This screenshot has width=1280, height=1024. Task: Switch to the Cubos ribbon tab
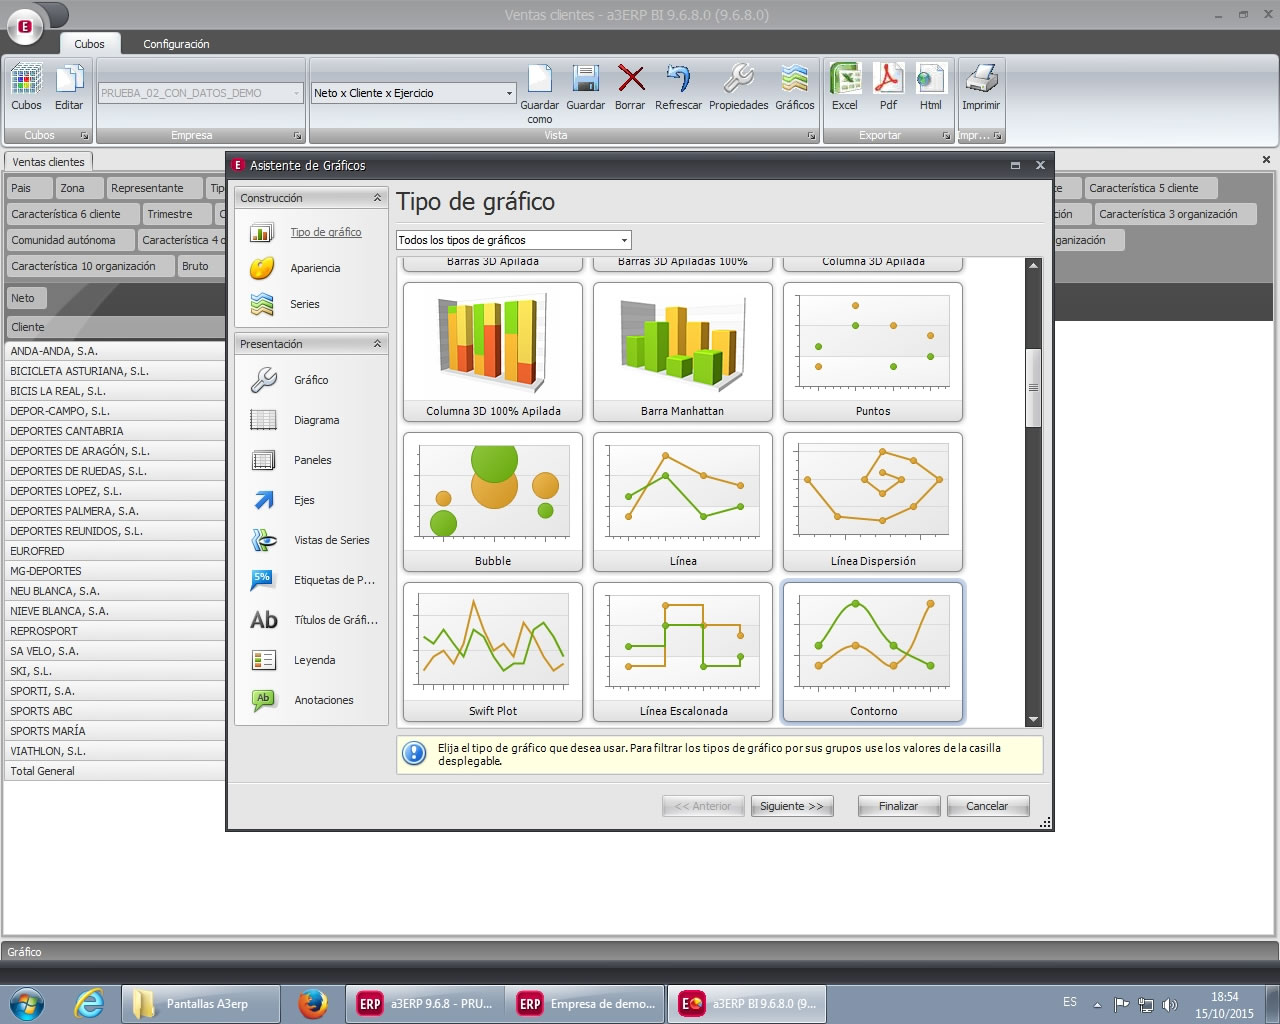point(89,44)
